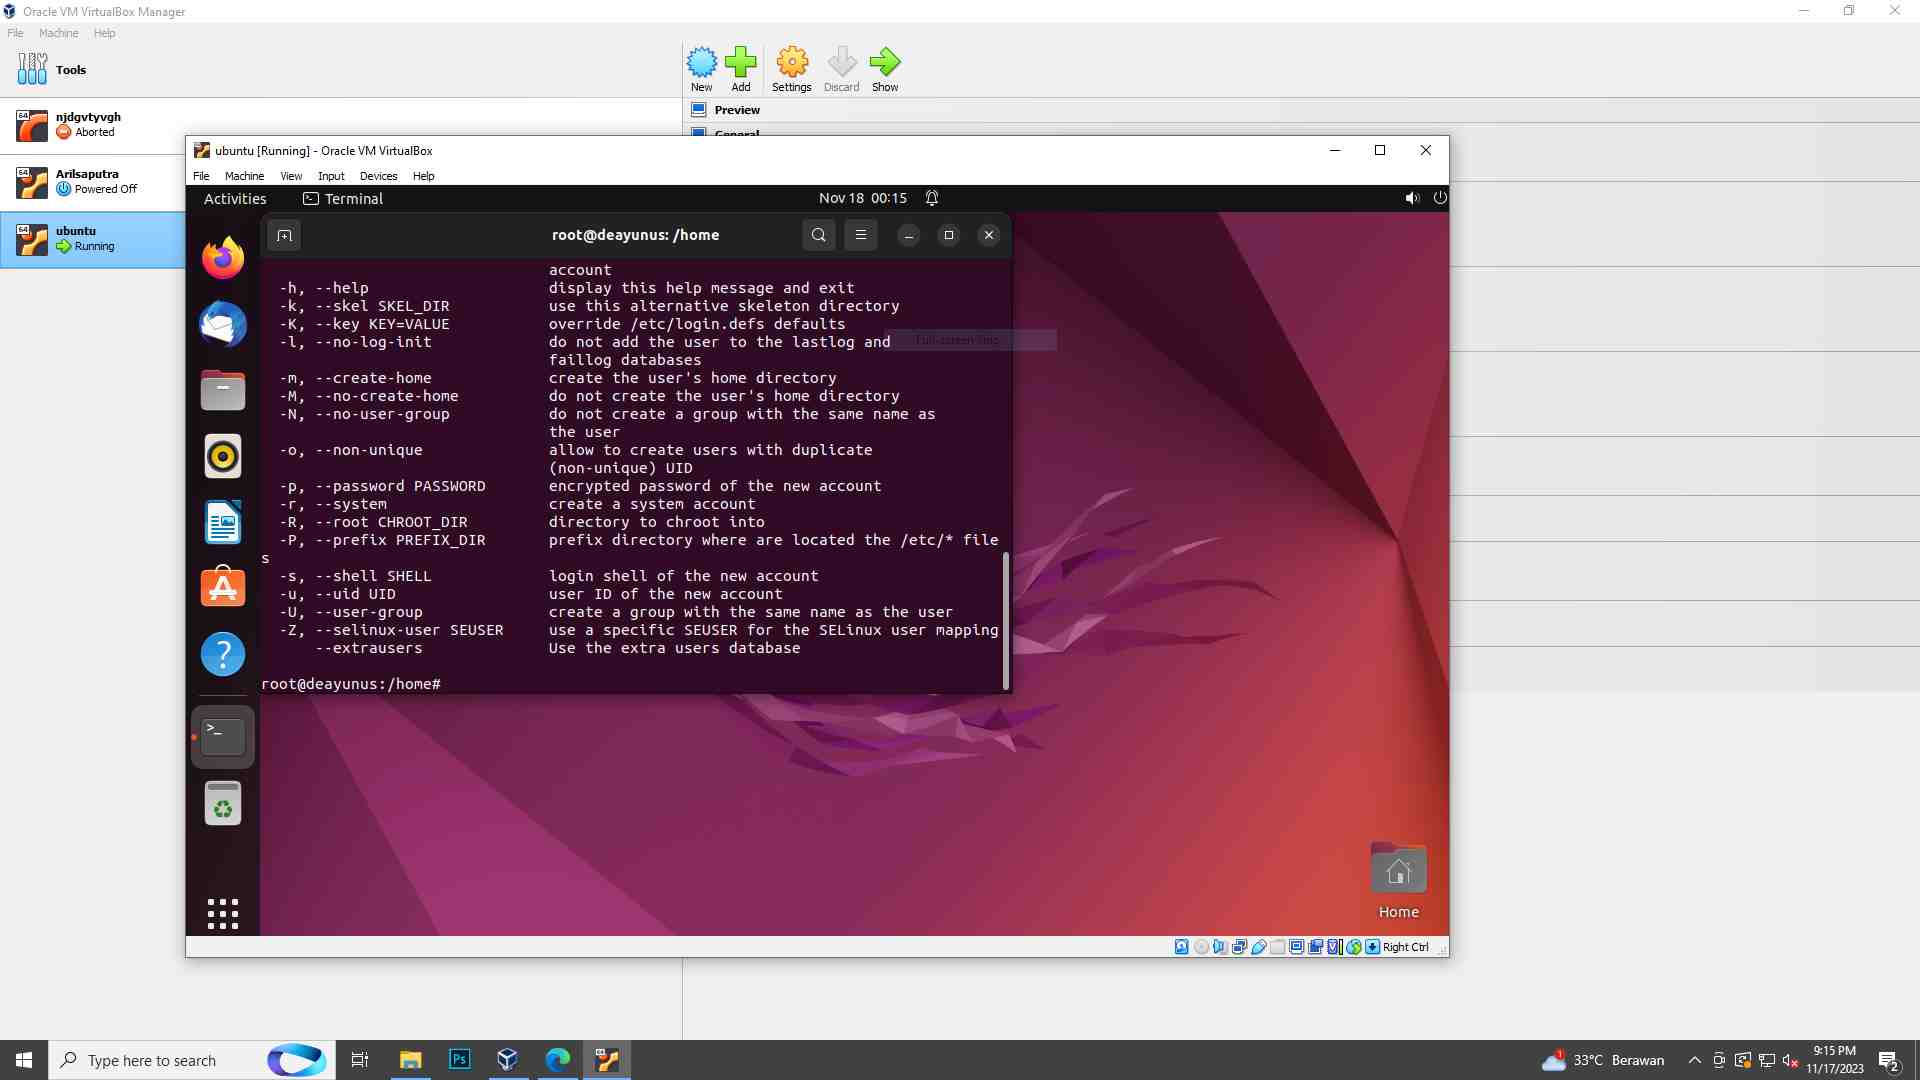Image resolution: width=1920 pixels, height=1080 pixels.
Task: Click the 33°C Berawan weather widget
Action: 1603,1060
